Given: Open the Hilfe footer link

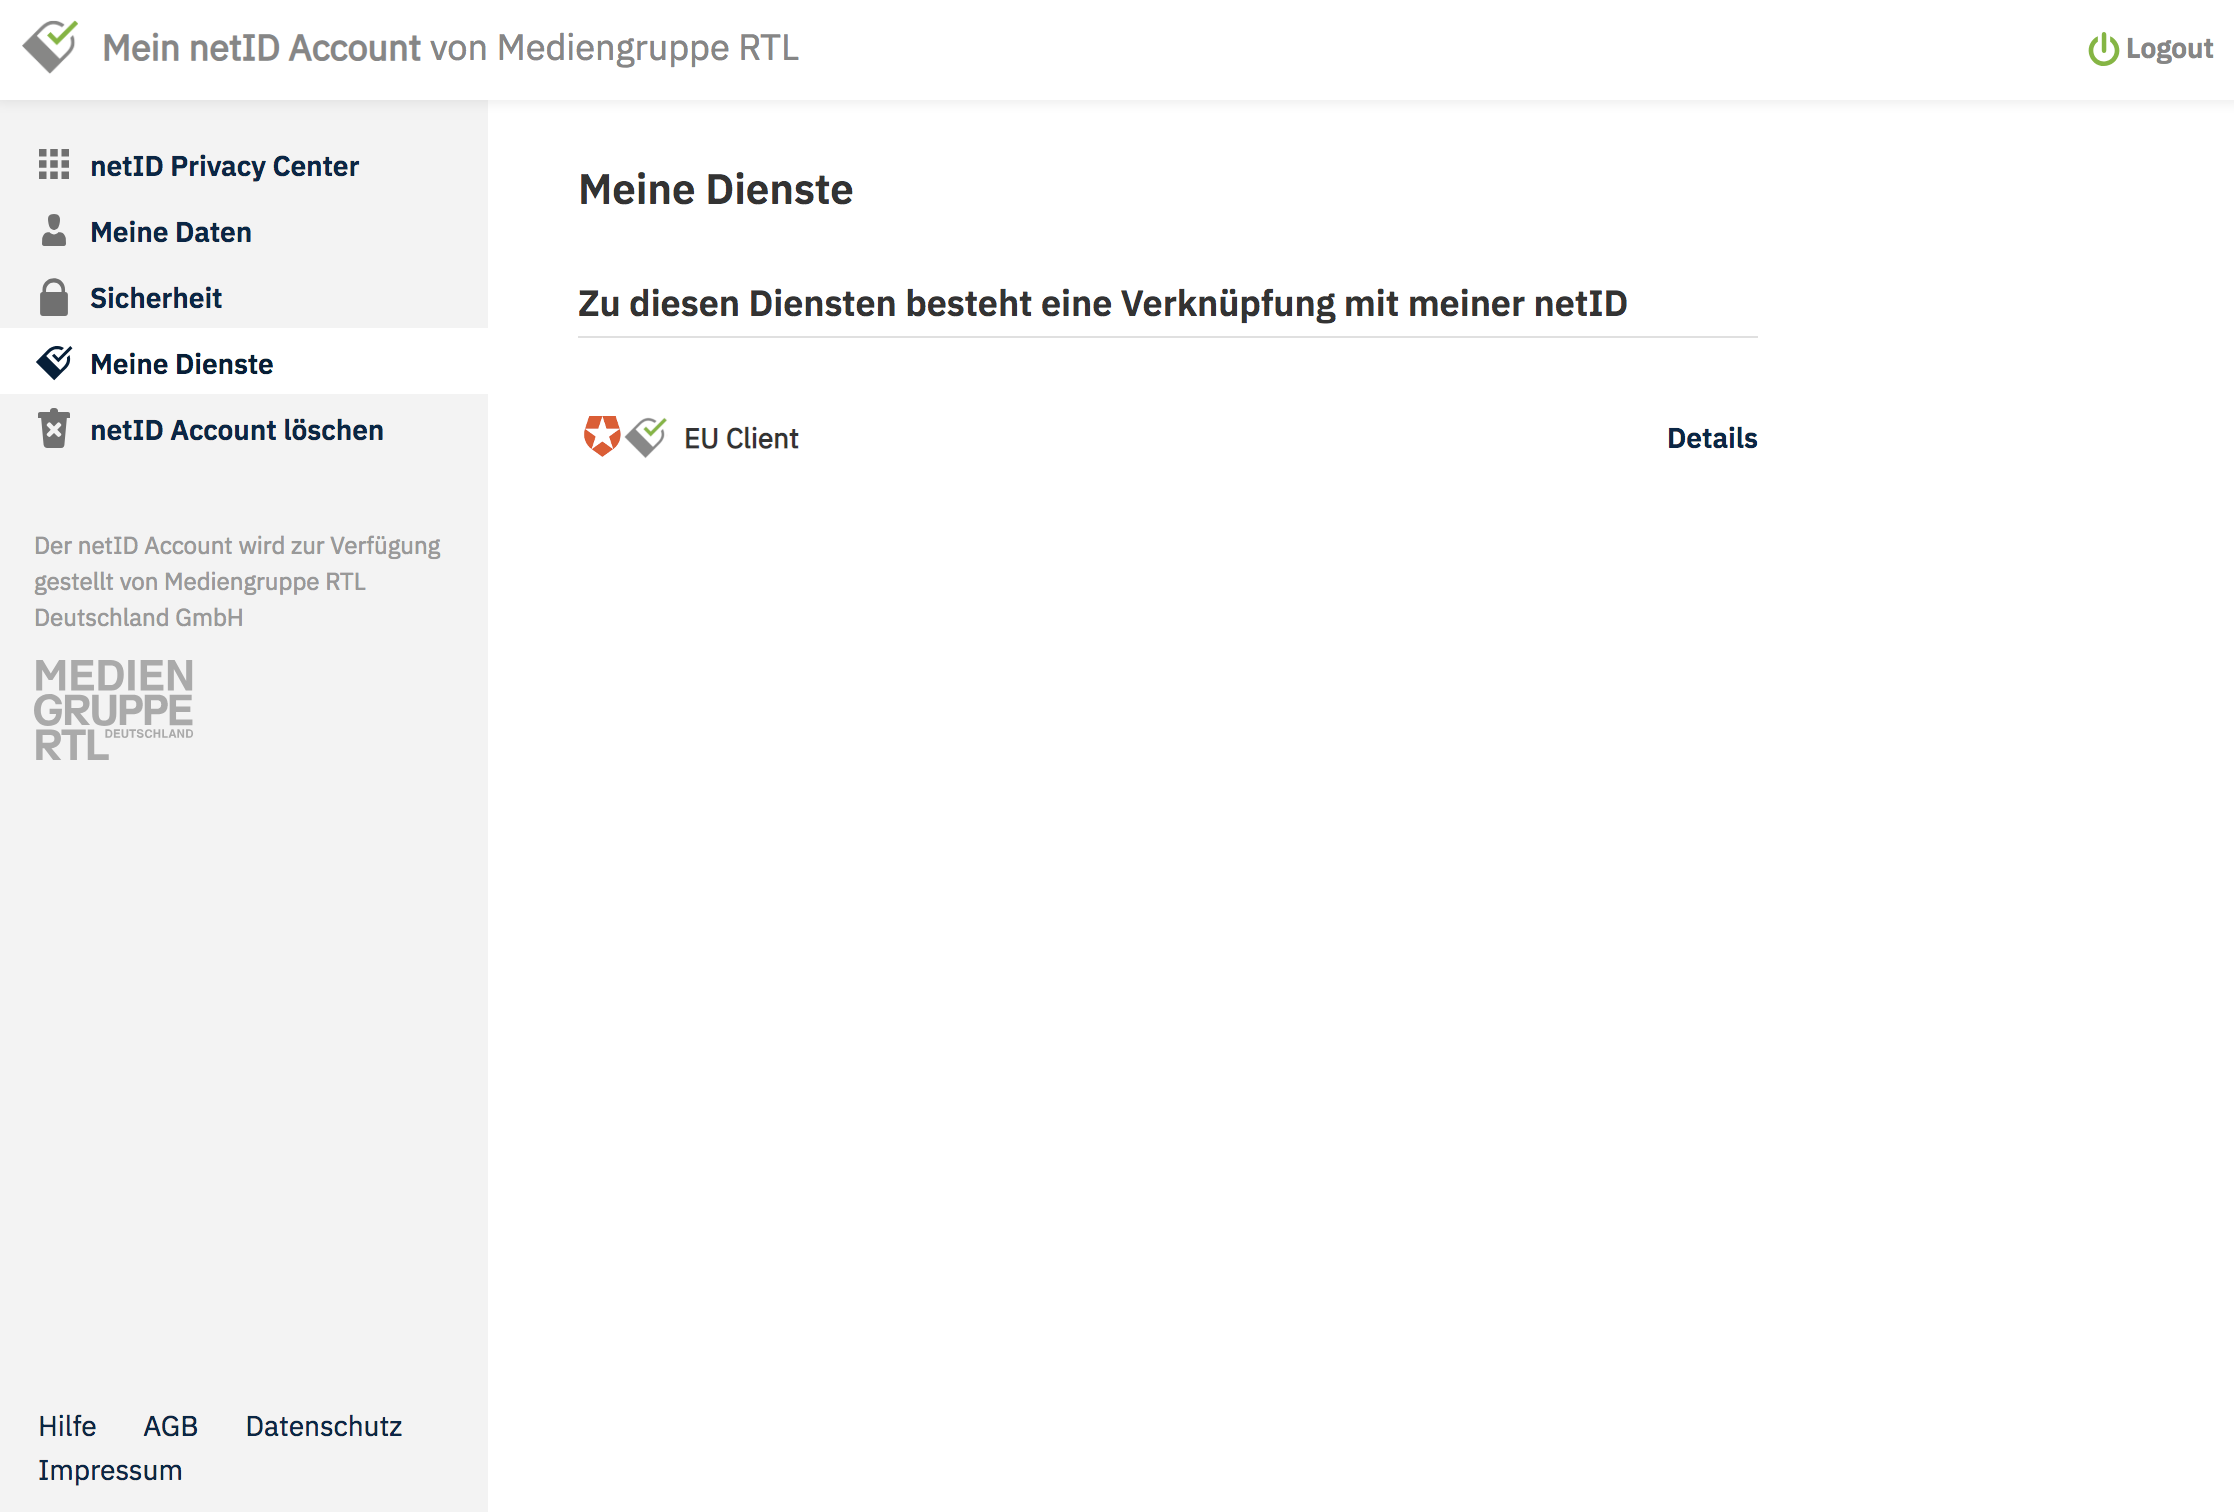Looking at the screenshot, I should [67, 1426].
